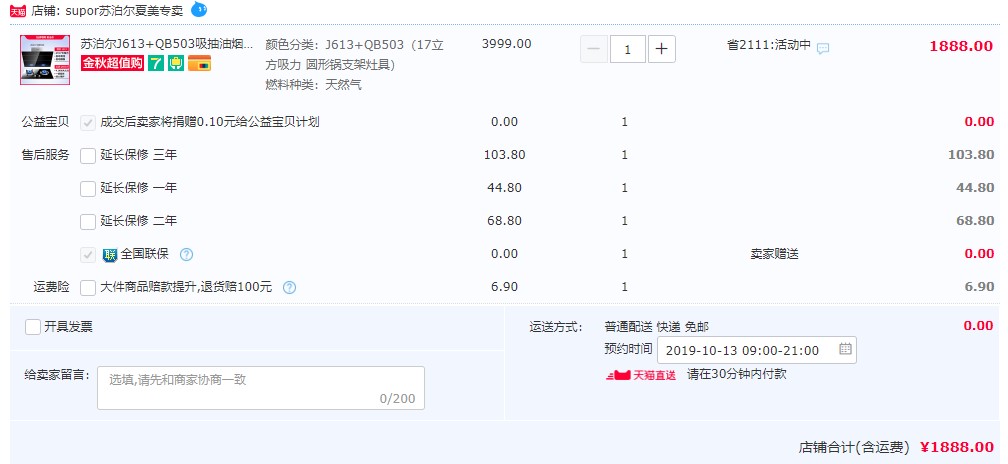Click the quantity input showing 1
Screen dimensions: 1008x464
627,49
